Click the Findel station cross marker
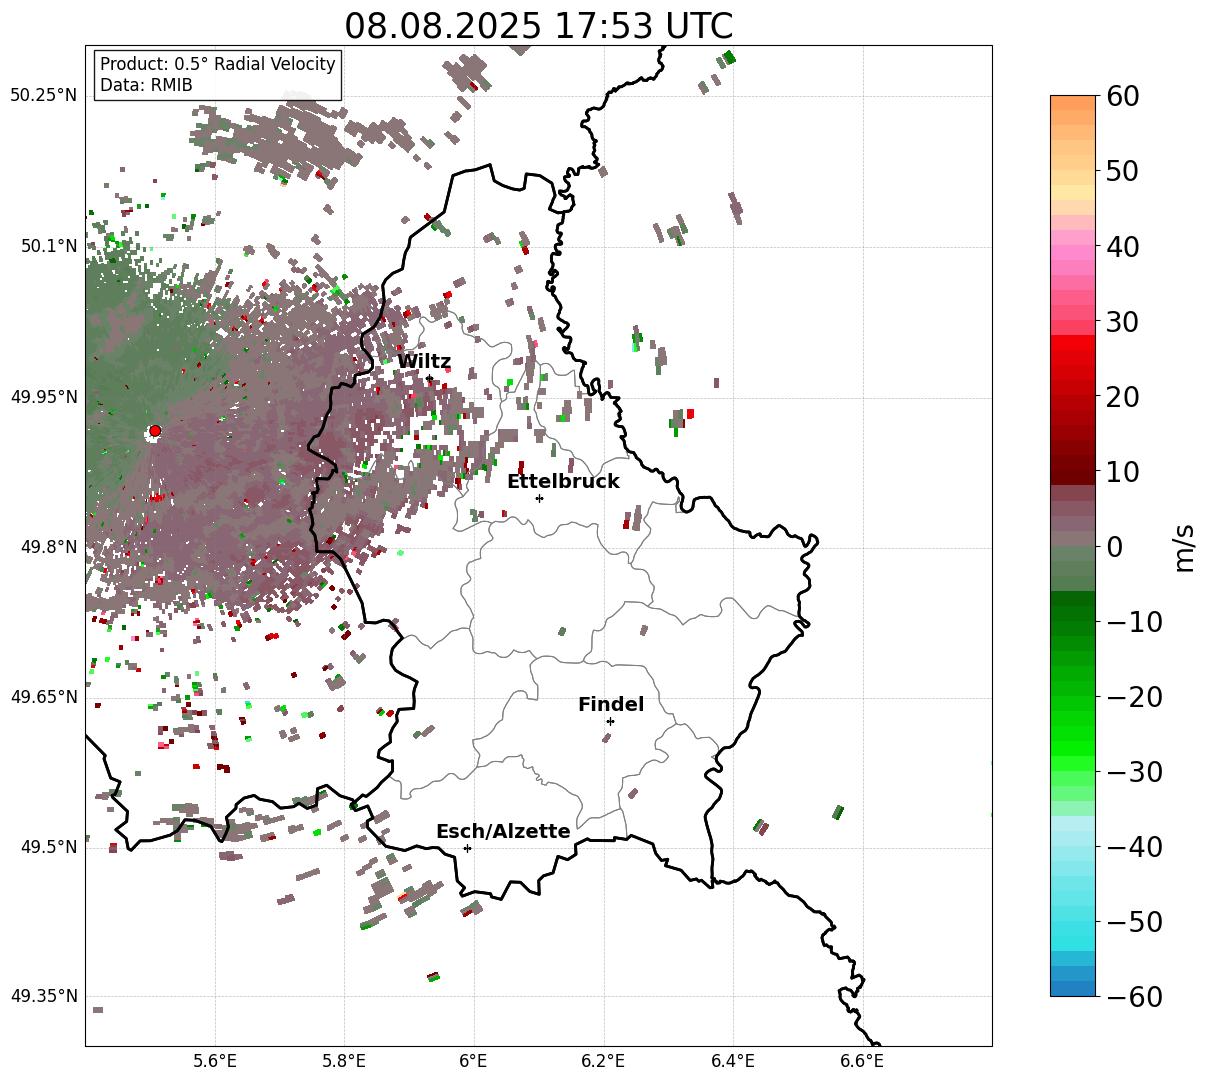Screen dimensions: 1207x1081 coord(610,721)
